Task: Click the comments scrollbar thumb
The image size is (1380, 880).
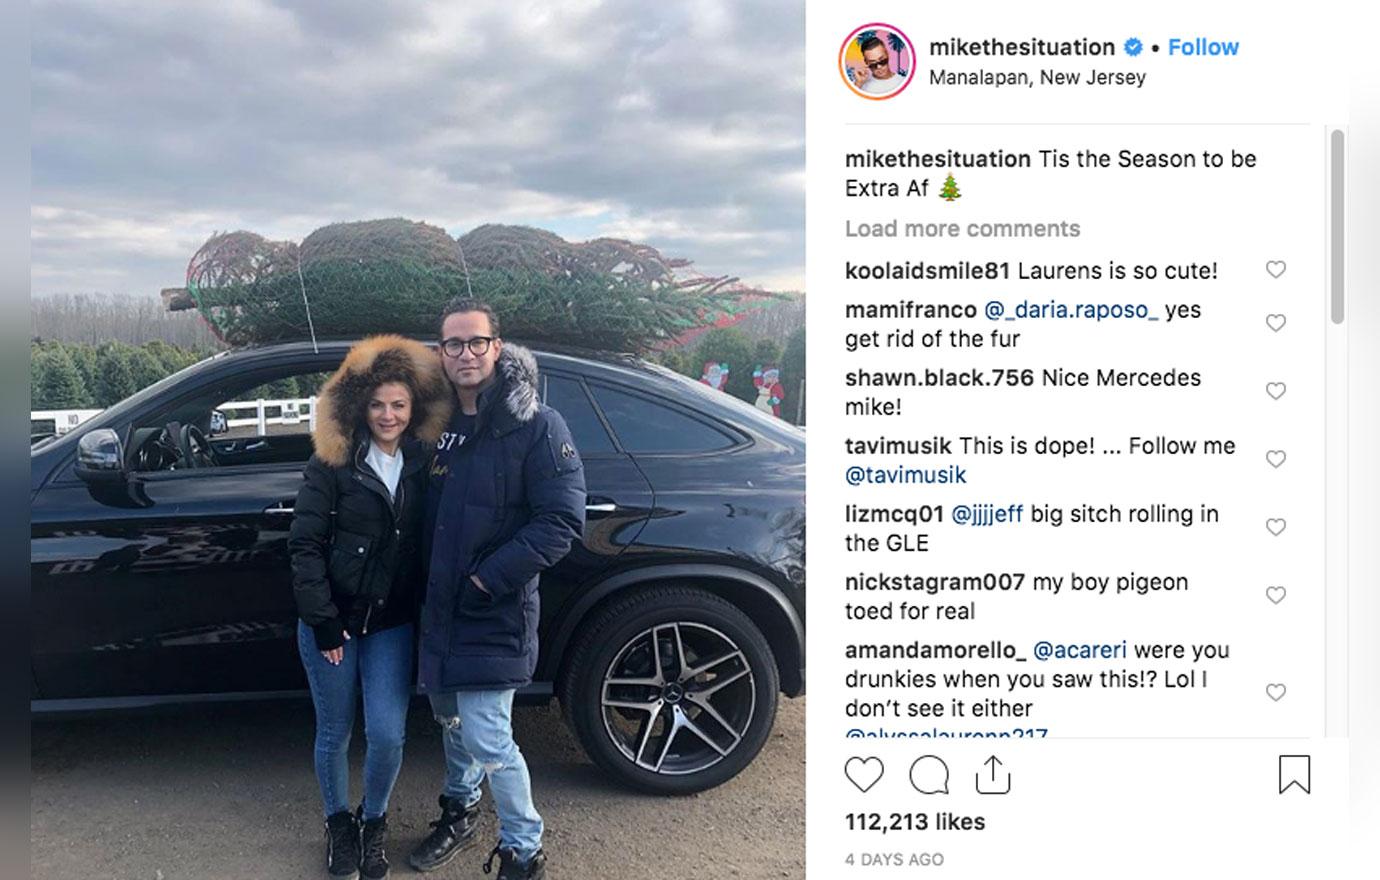Action: click(x=1337, y=226)
